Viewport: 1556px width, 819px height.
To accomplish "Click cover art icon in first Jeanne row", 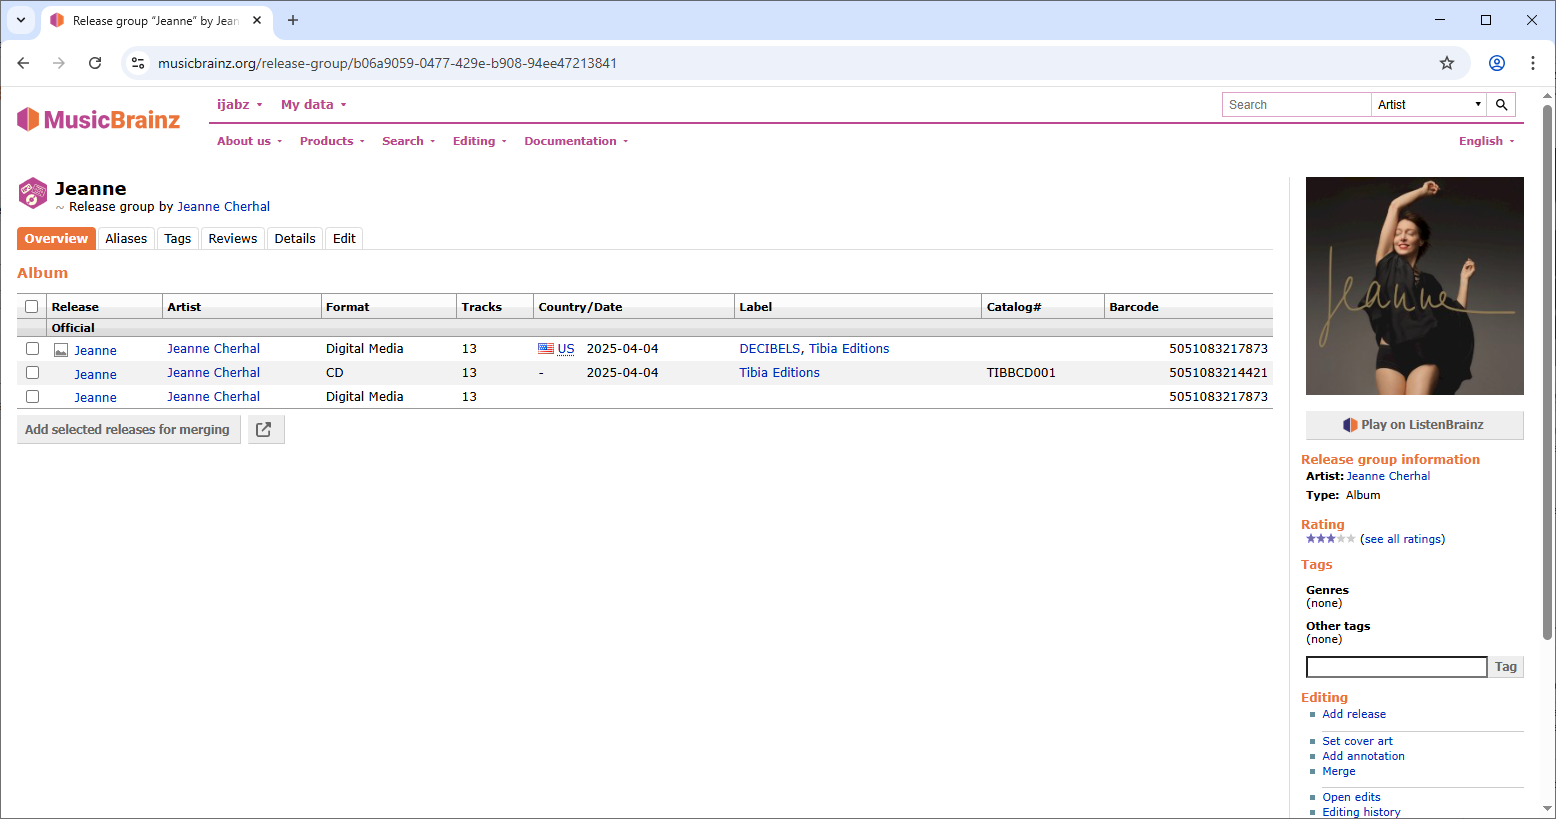I will 61,351.
